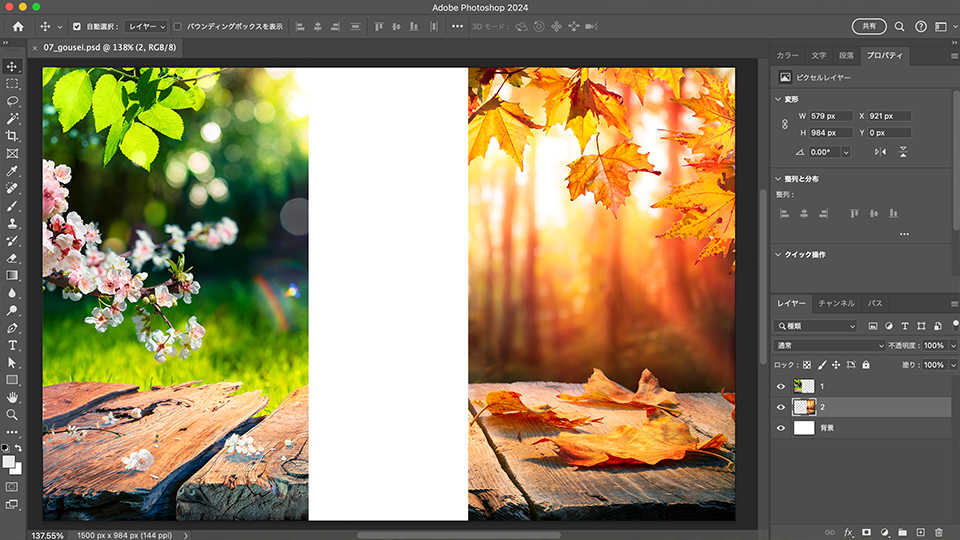960x540 pixels.
Task: Flip horizontally in Properties transform
Action: click(x=880, y=152)
